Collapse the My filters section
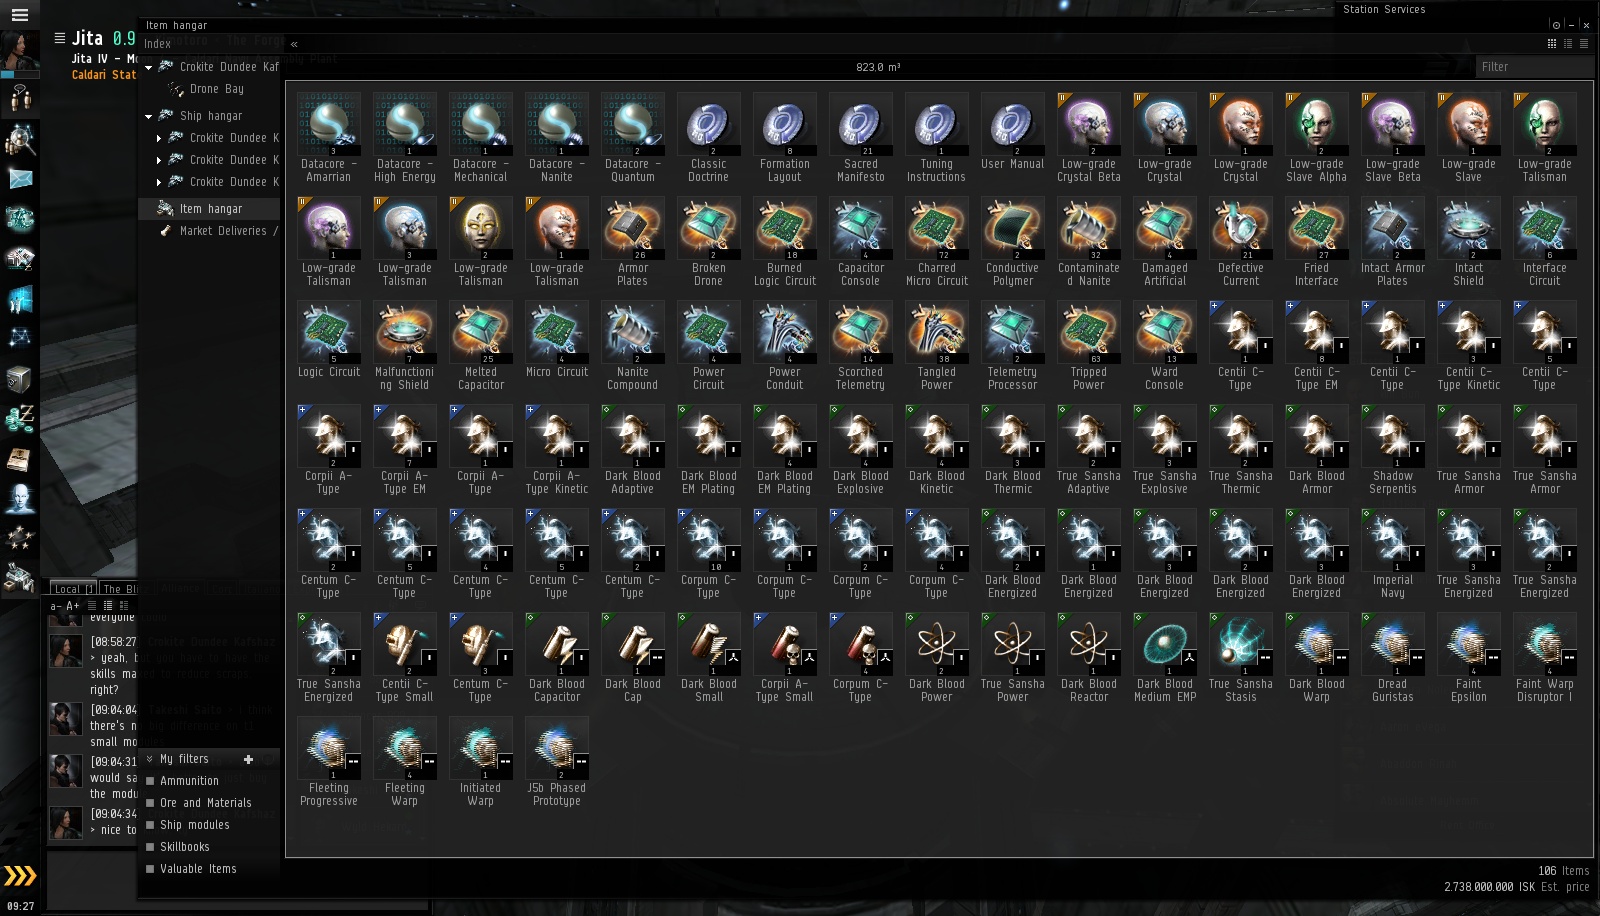 [150, 759]
